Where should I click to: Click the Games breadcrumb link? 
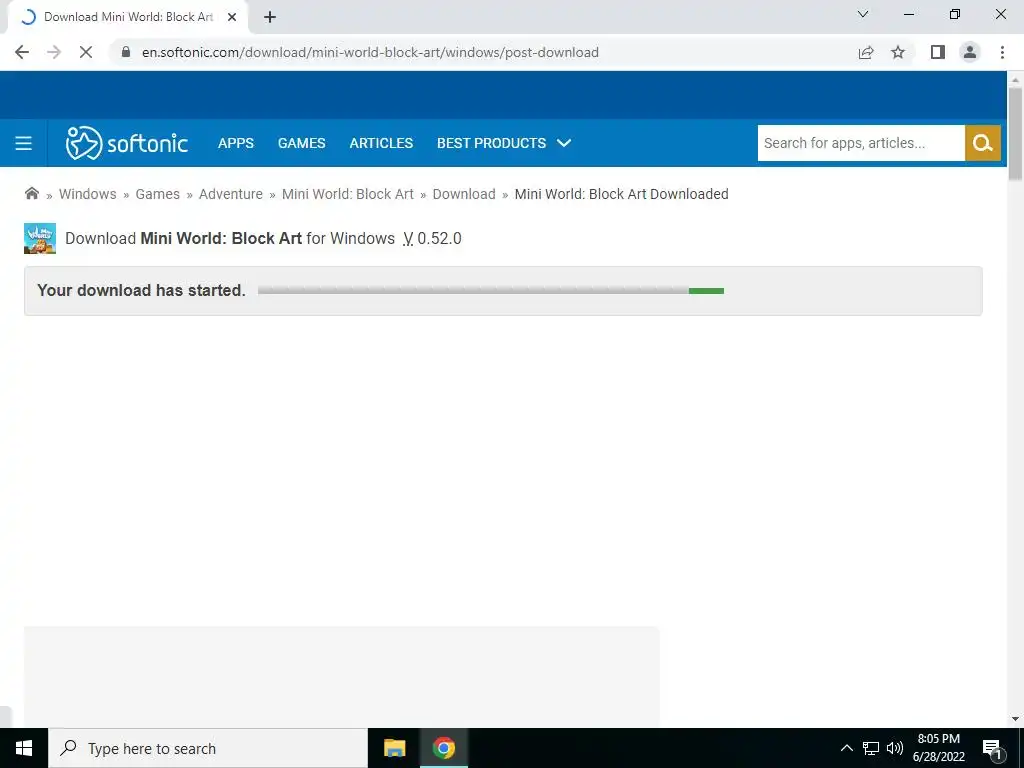(x=157, y=194)
